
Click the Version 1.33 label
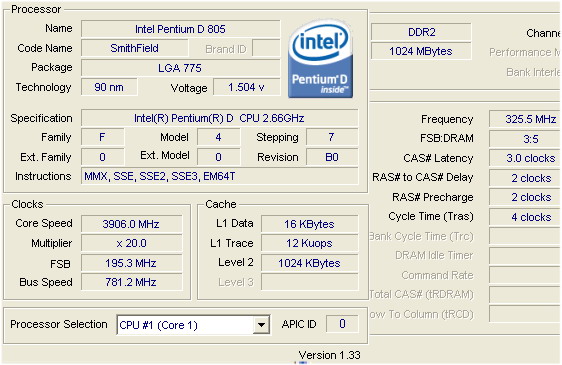click(329, 355)
